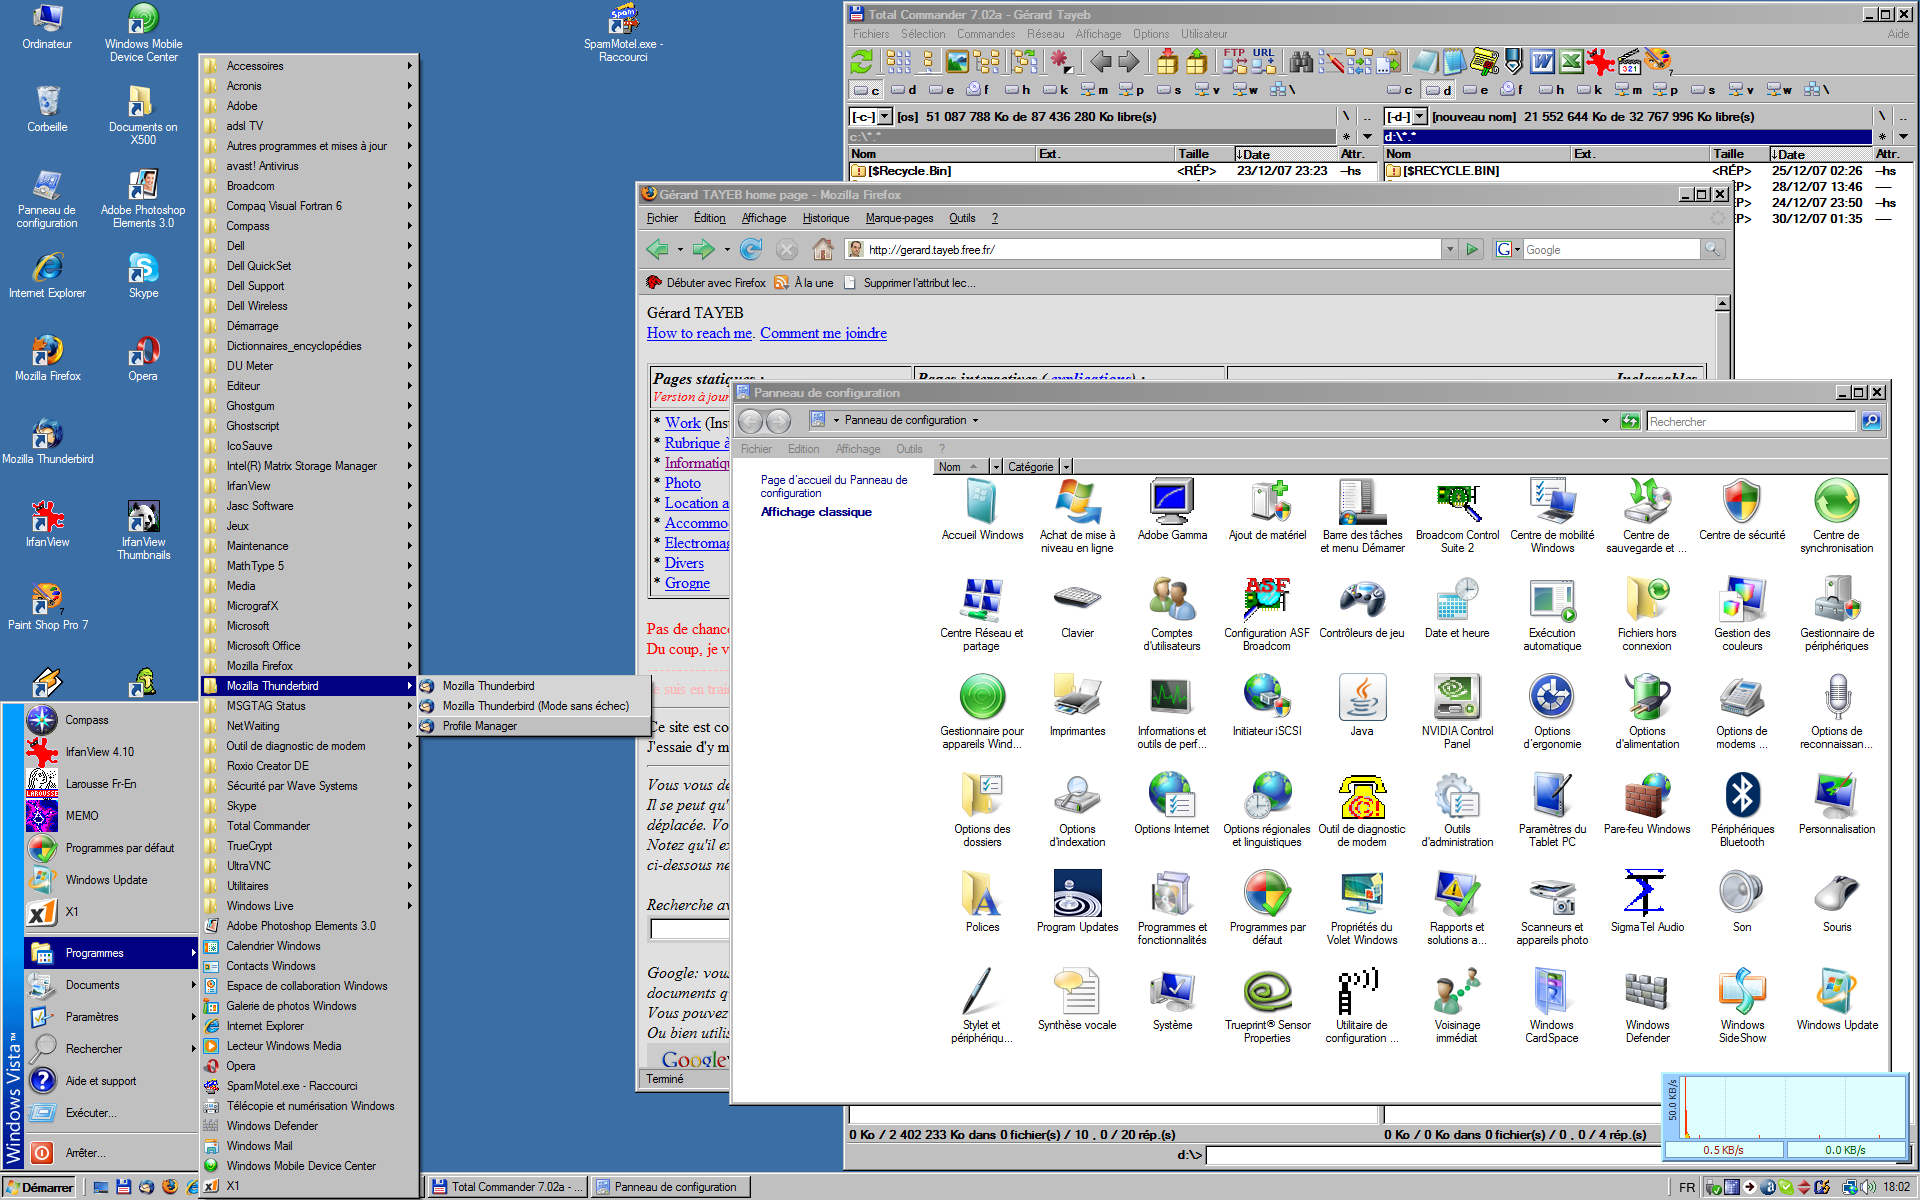This screenshot has height=1200, width=1920.
Task: Open the Imprimantes icon
Action: [x=1077, y=706]
